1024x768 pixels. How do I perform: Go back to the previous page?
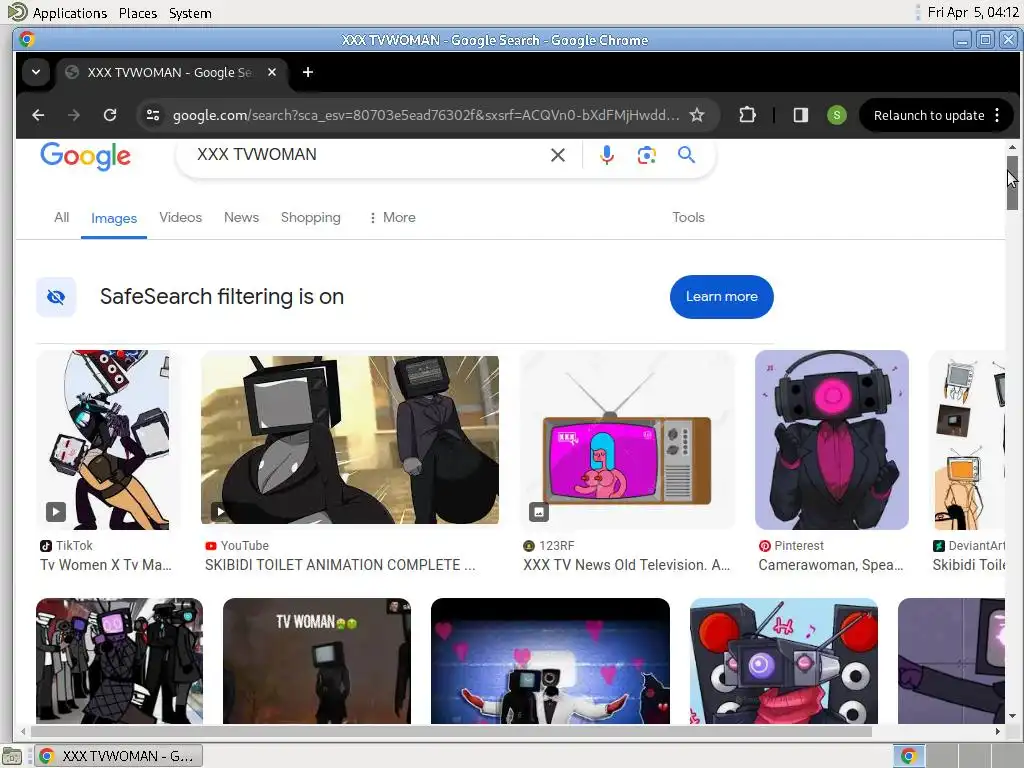point(38,116)
